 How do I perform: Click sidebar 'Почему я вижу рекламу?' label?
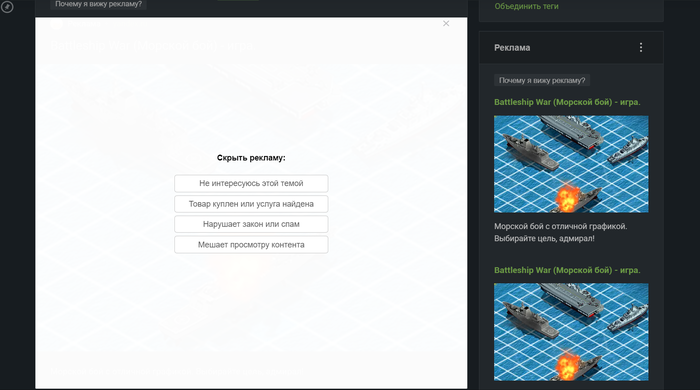[x=542, y=80]
